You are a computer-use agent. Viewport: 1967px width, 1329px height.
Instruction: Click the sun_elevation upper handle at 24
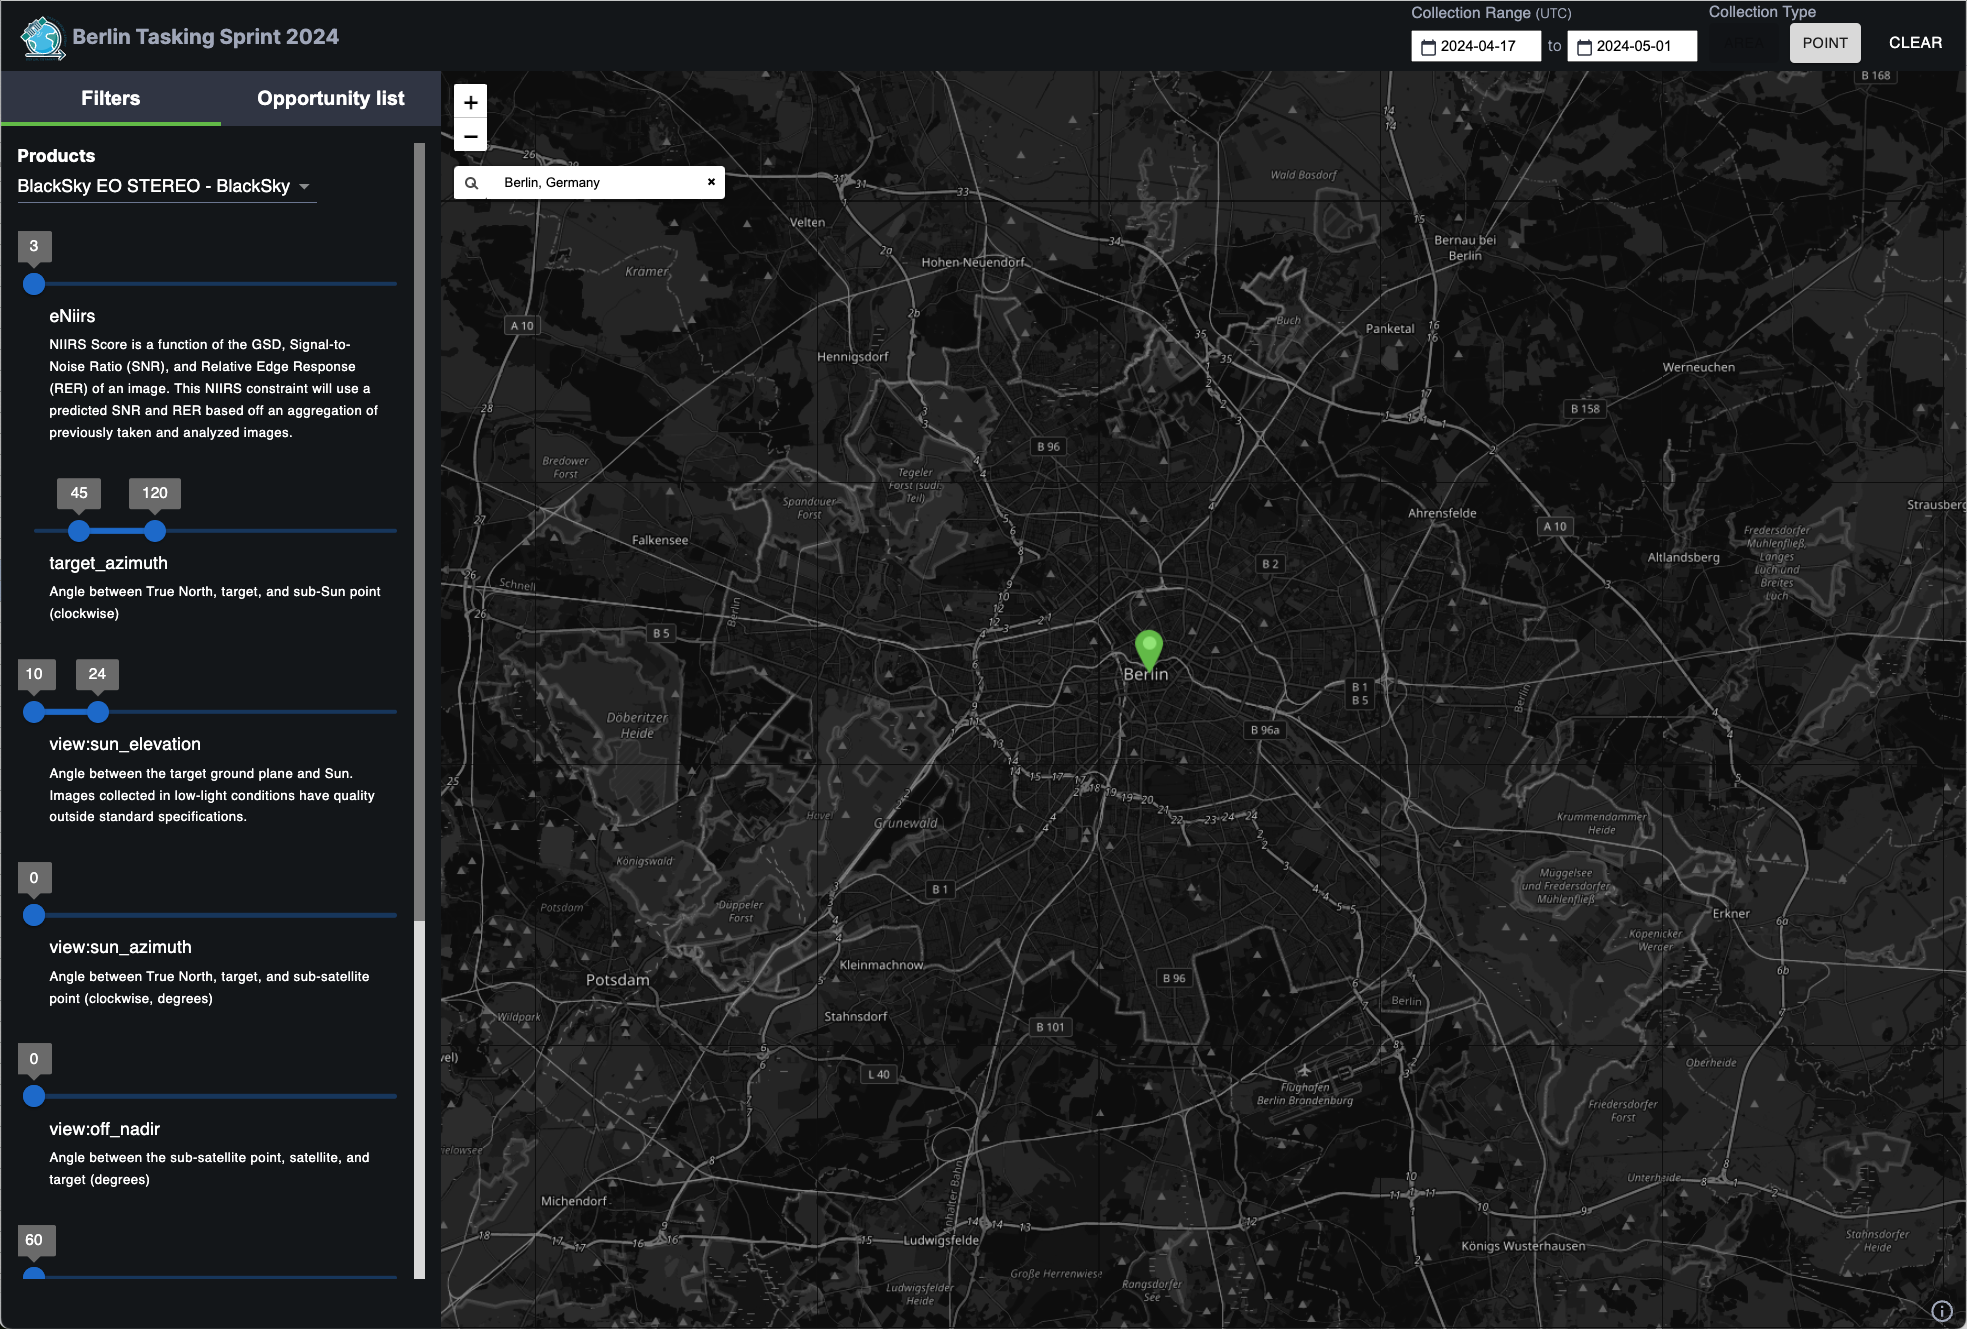click(x=97, y=712)
